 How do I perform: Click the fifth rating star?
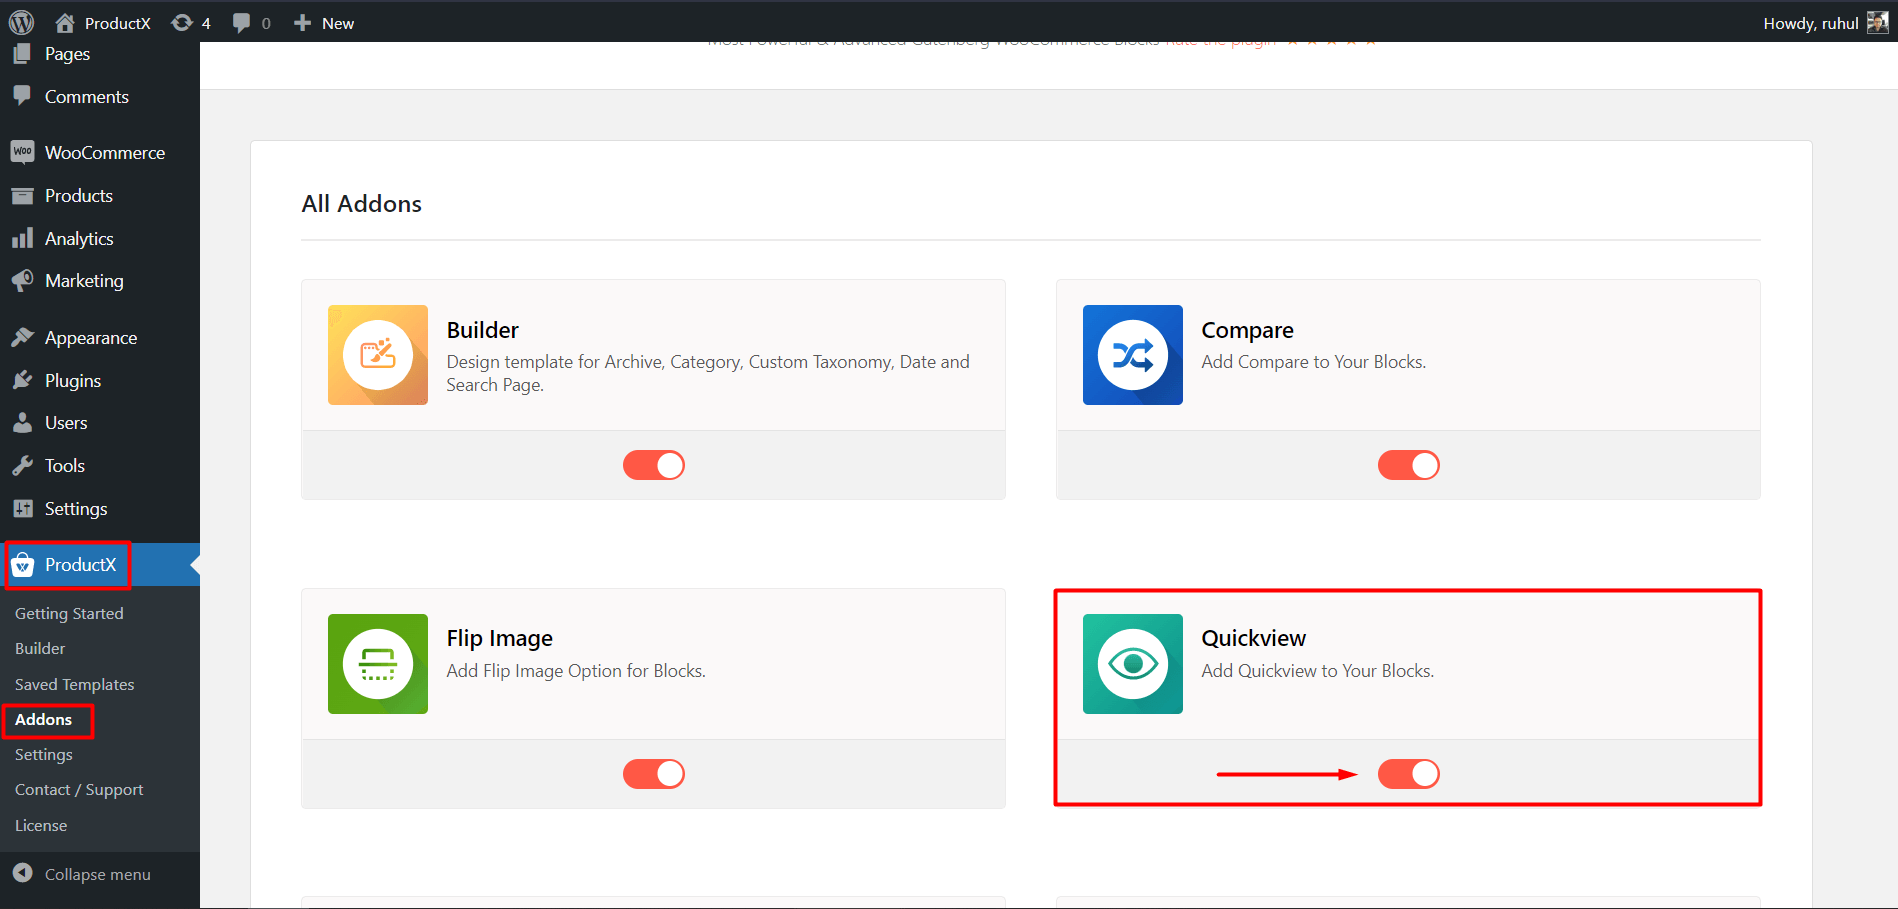[x=1371, y=40]
